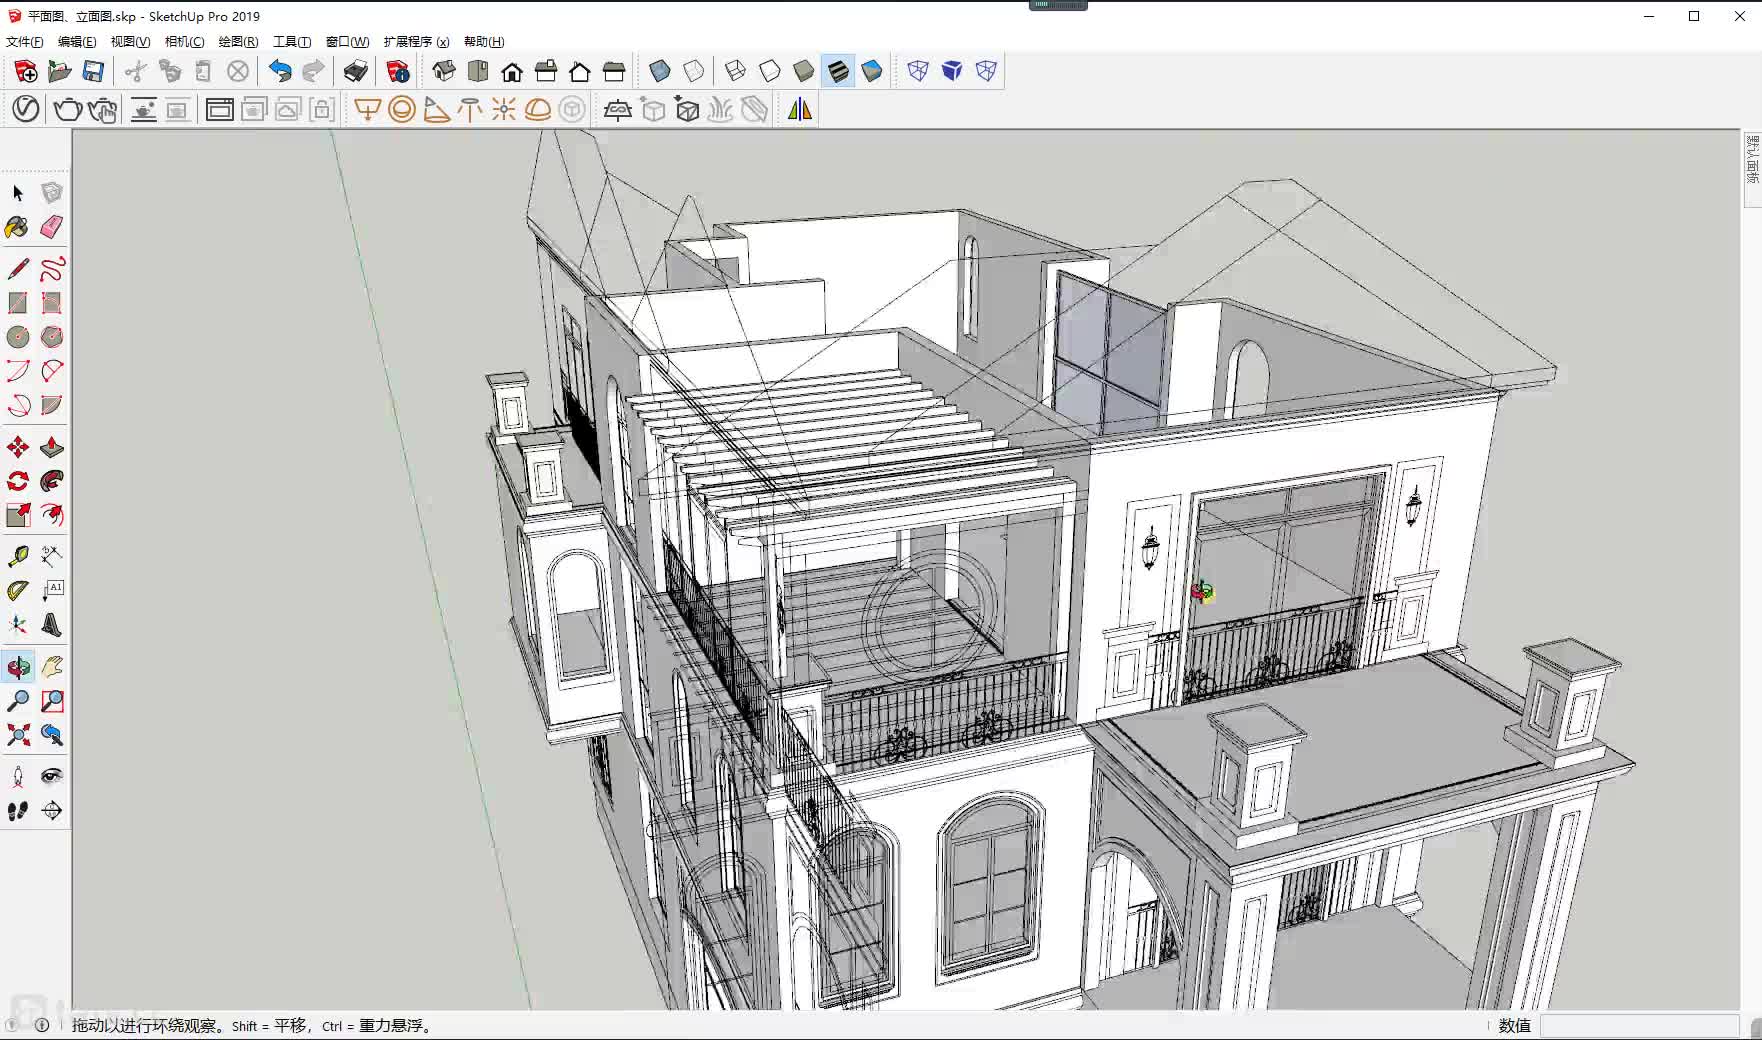Activate the Orbit tool
Screen dimensions: 1762x1040
coord(18,667)
